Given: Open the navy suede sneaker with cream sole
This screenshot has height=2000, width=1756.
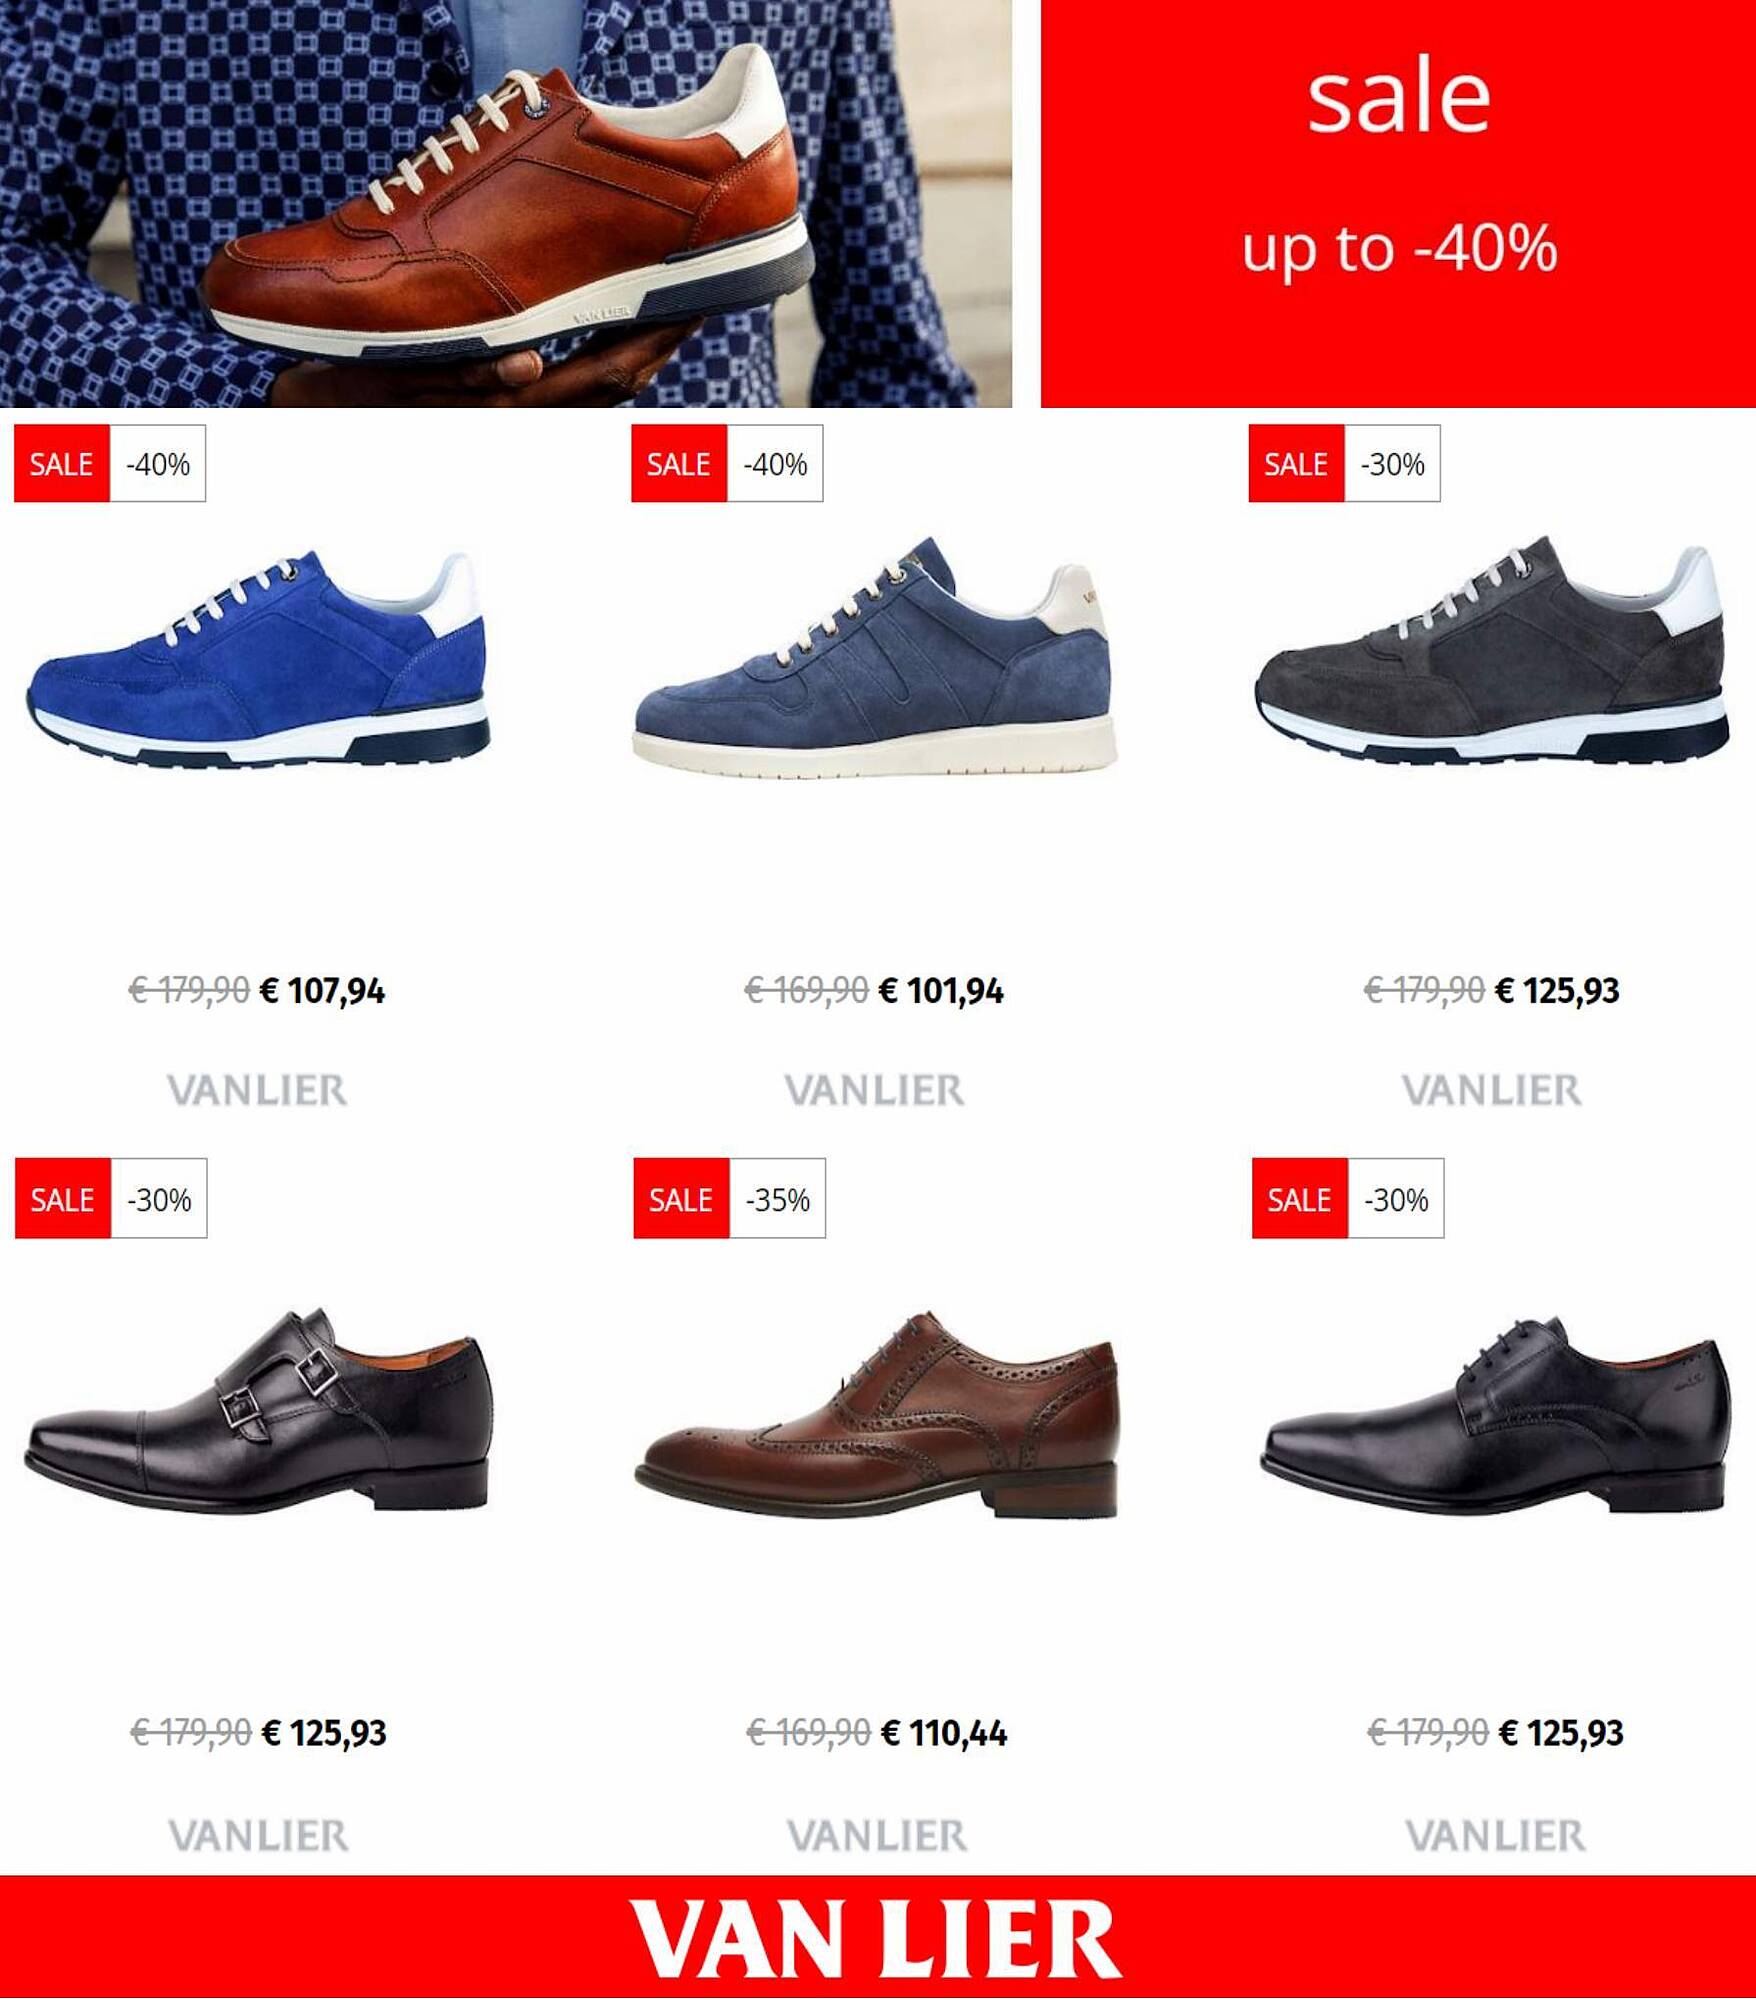Looking at the screenshot, I should tap(875, 658).
